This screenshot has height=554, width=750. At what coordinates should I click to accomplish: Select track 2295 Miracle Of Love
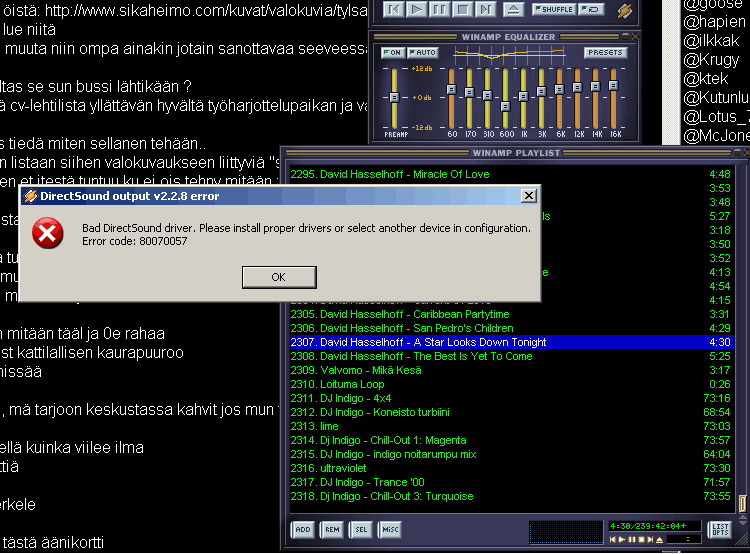pyautogui.click(x=511, y=174)
